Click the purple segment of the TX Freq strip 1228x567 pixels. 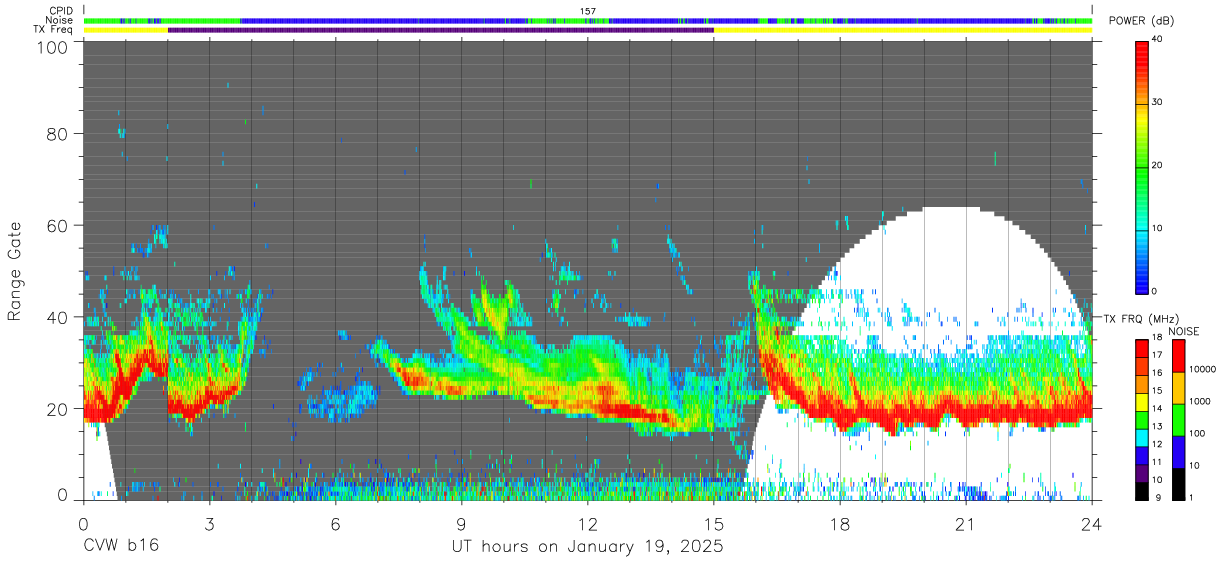[441, 30]
